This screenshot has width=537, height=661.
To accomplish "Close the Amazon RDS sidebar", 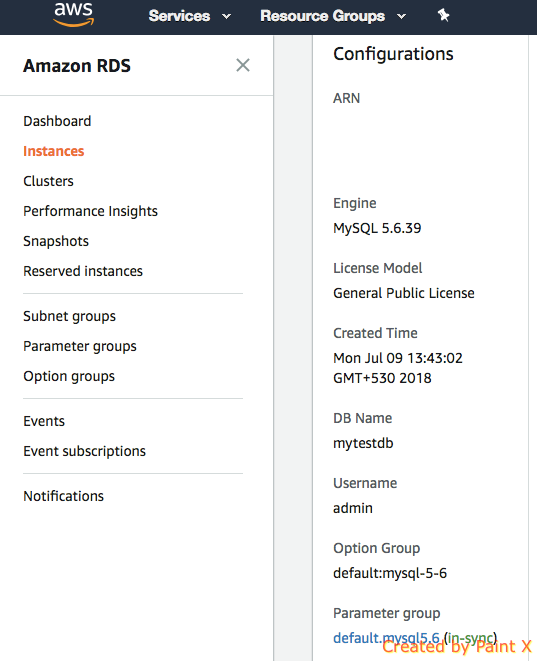I will [243, 65].
